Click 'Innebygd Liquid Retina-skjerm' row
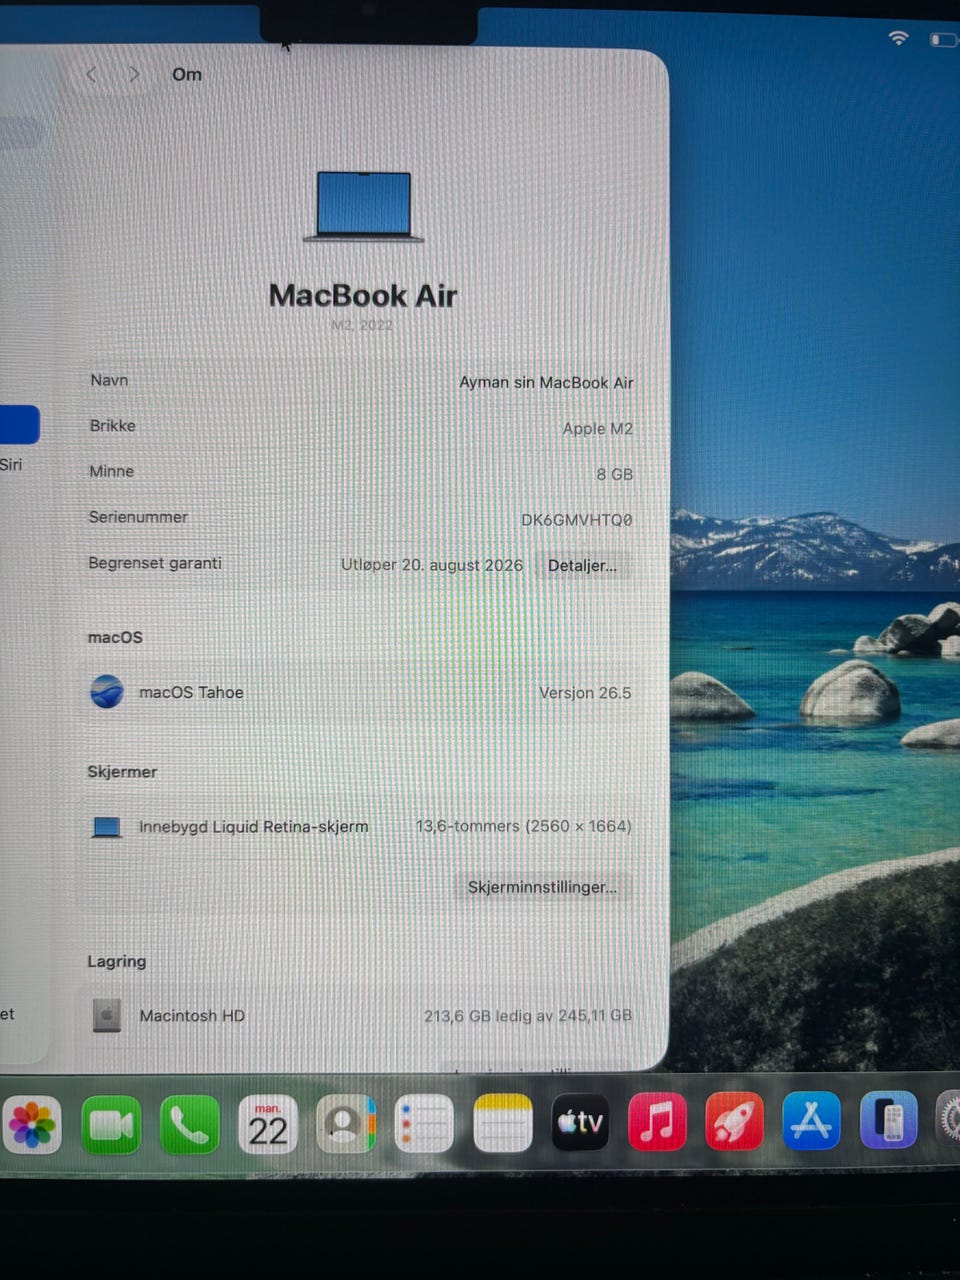The image size is (960, 1280). click(x=360, y=827)
